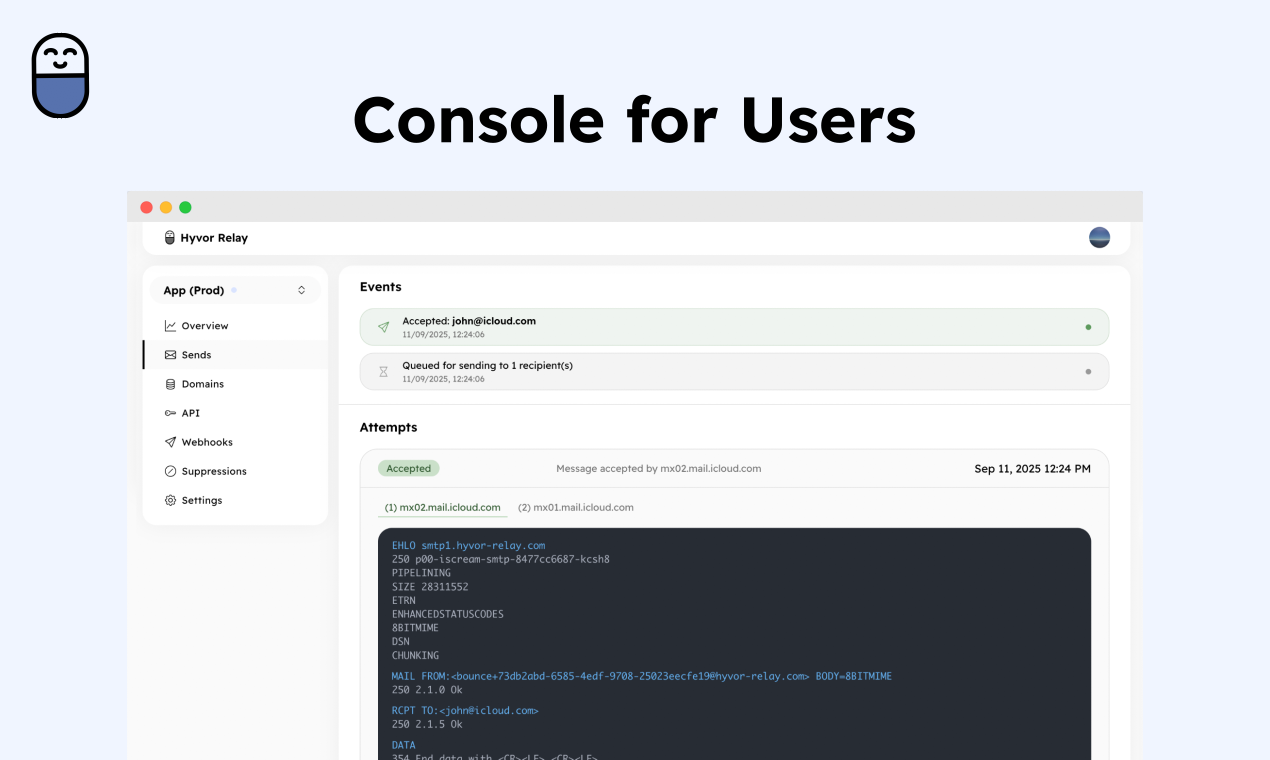Click the Webhooks paper plane icon
The height and width of the screenshot is (760, 1270).
point(170,442)
